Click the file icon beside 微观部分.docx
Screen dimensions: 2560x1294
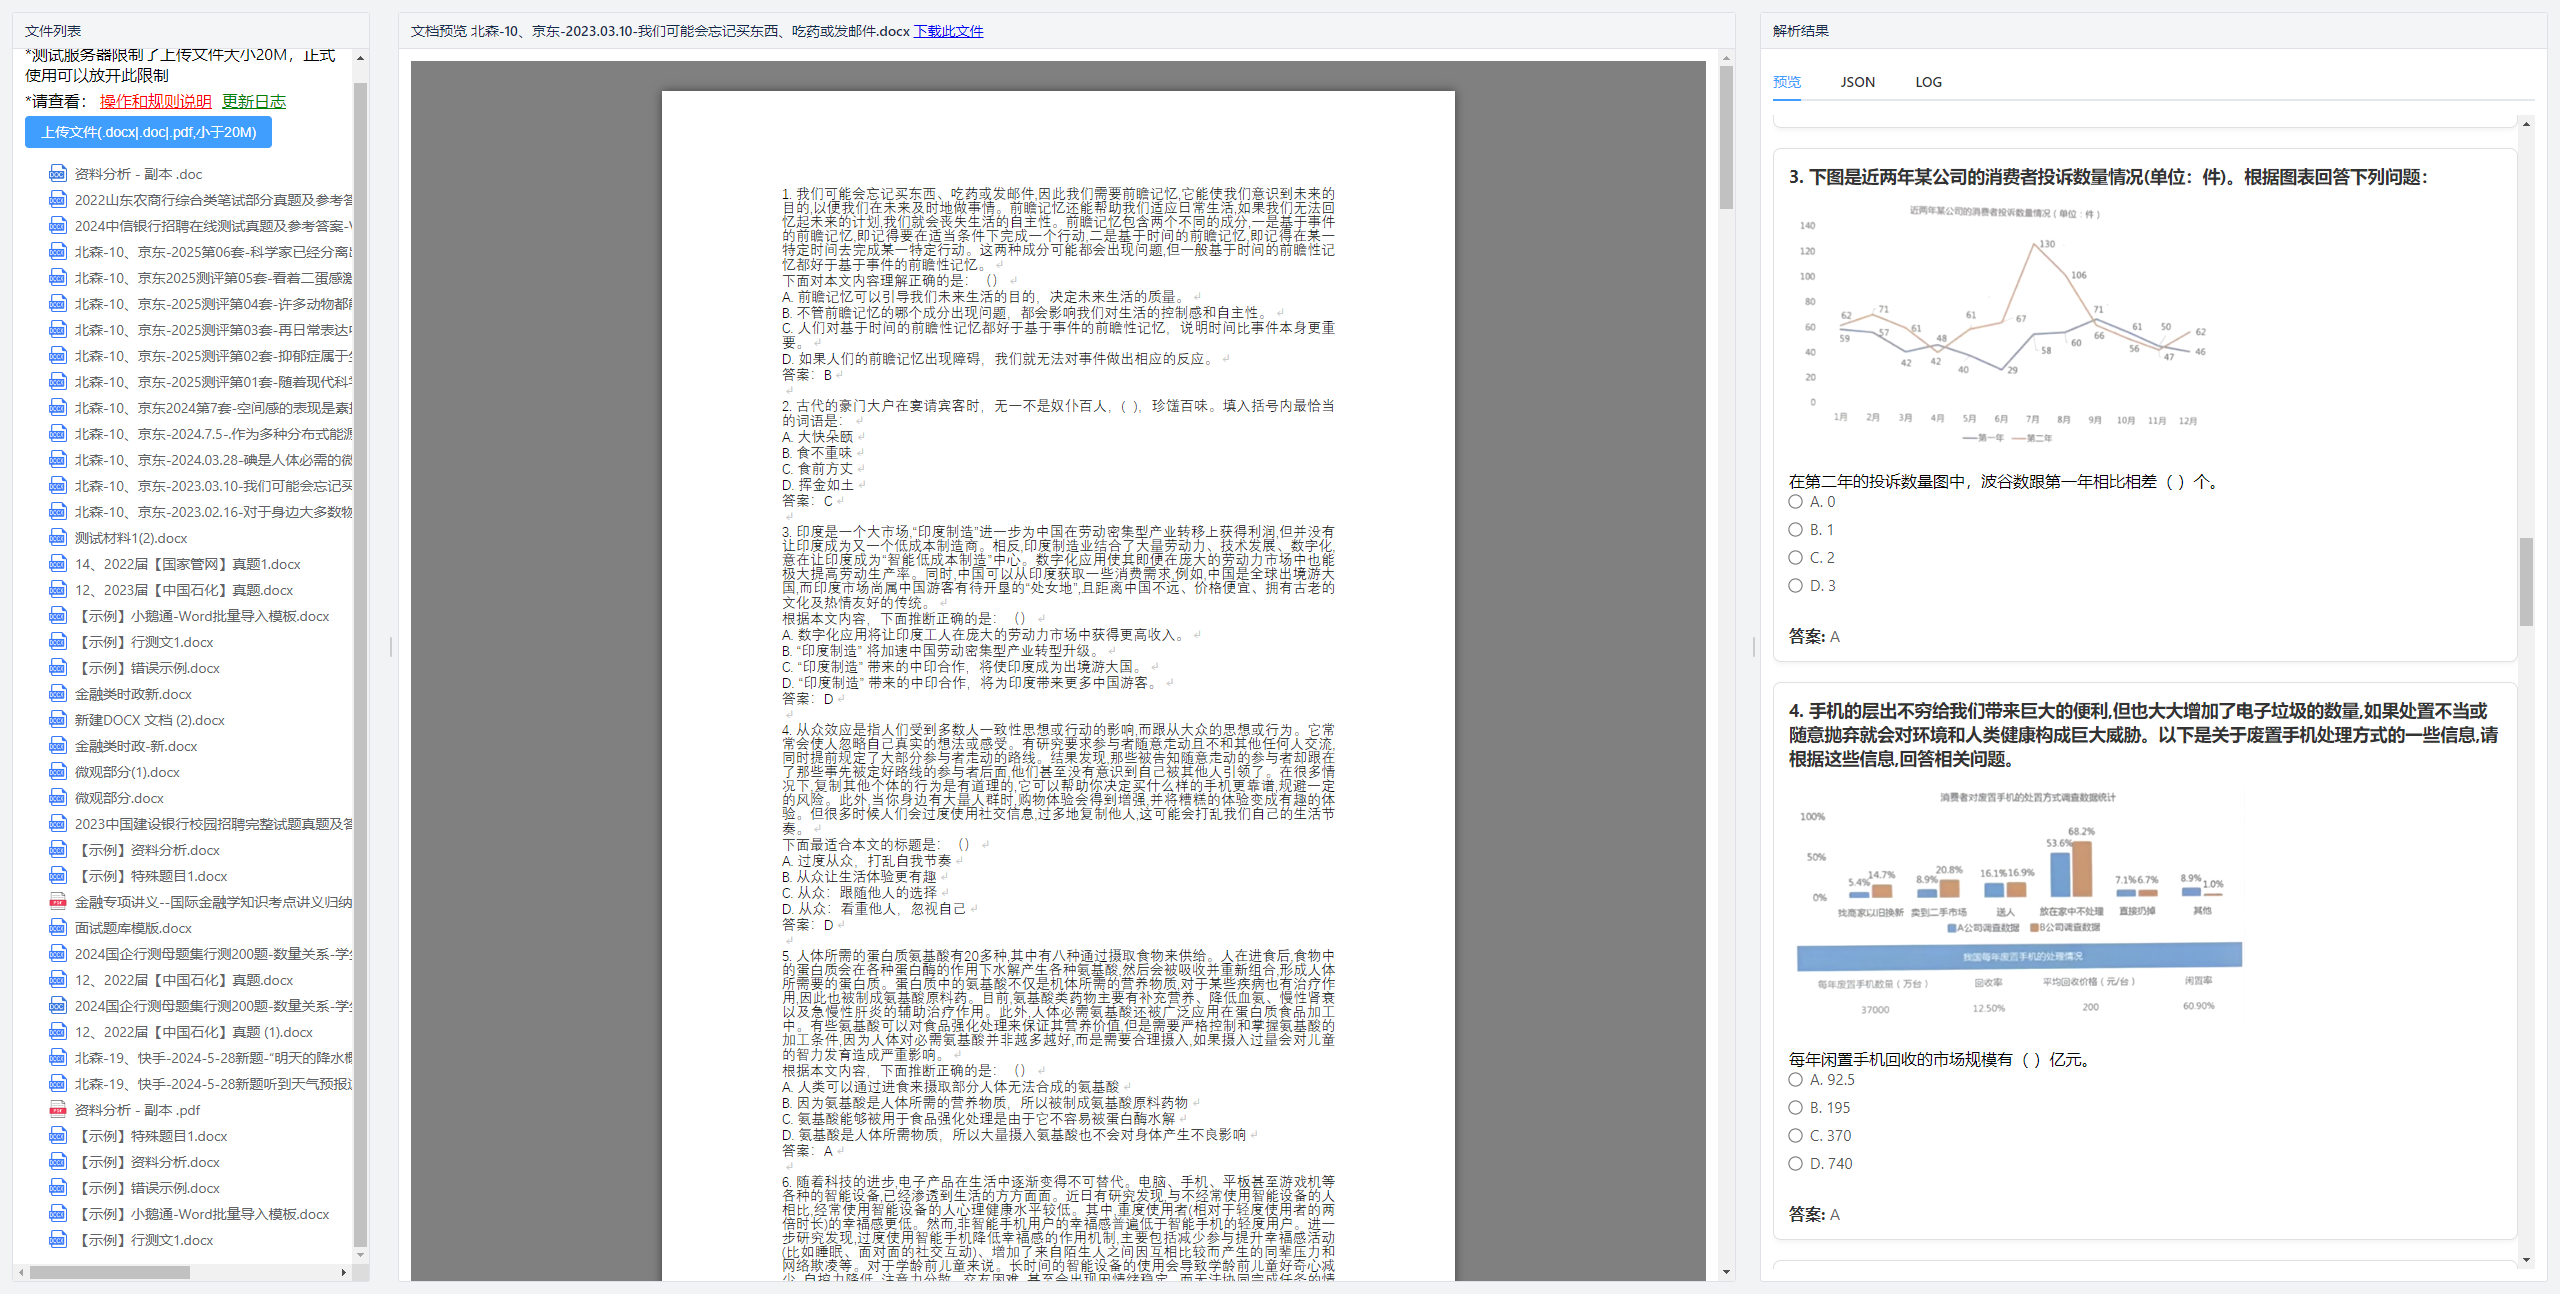(x=58, y=798)
